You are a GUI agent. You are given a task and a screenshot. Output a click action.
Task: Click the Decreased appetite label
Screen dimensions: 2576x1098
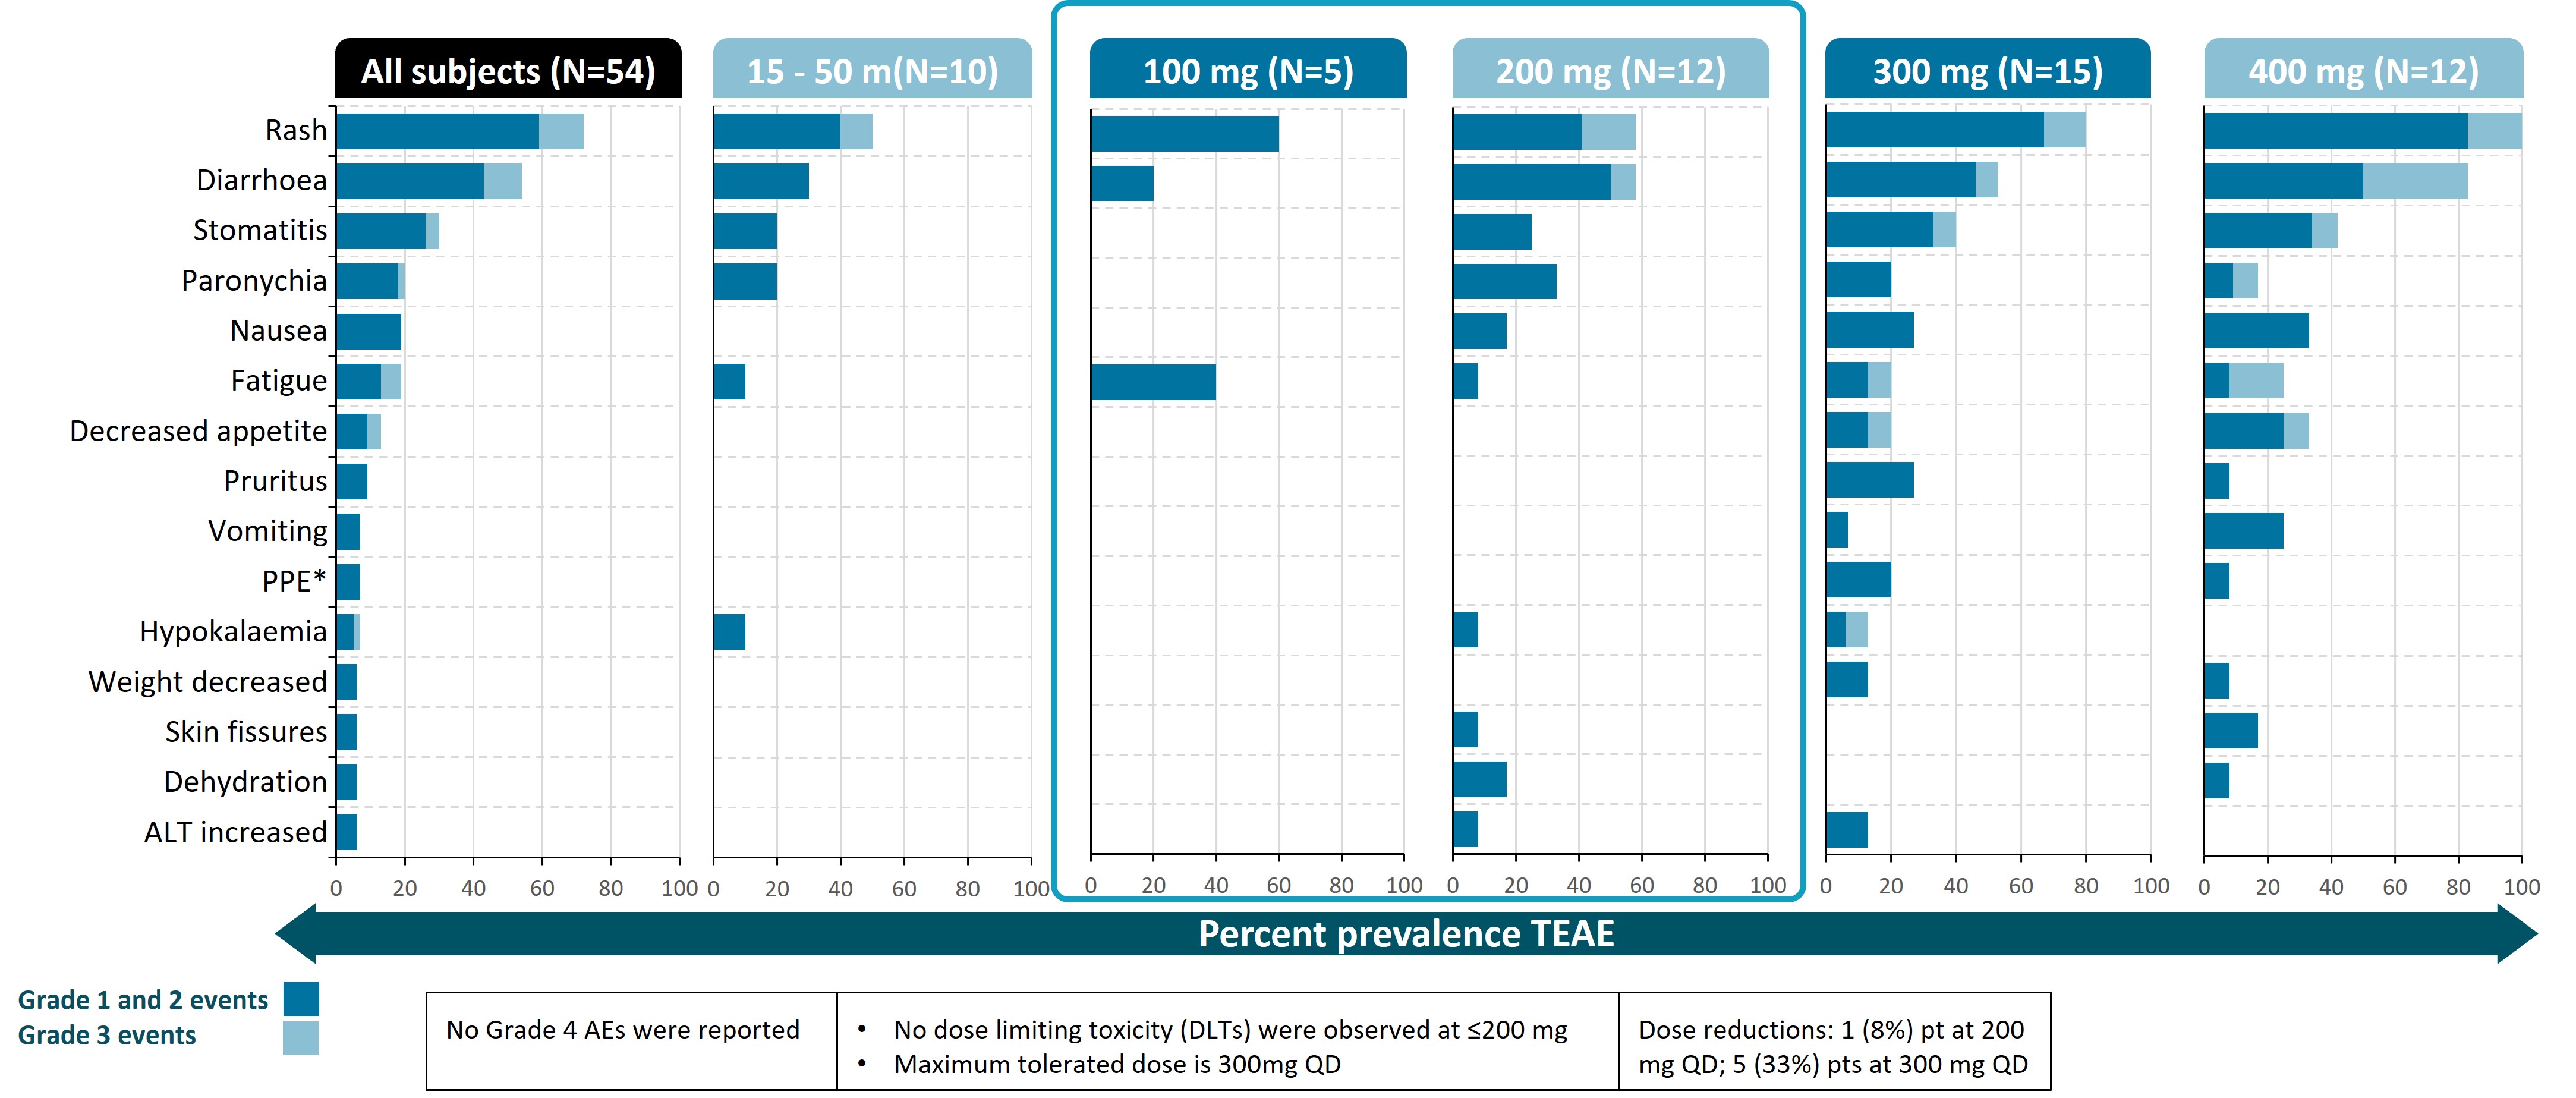coord(198,431)
